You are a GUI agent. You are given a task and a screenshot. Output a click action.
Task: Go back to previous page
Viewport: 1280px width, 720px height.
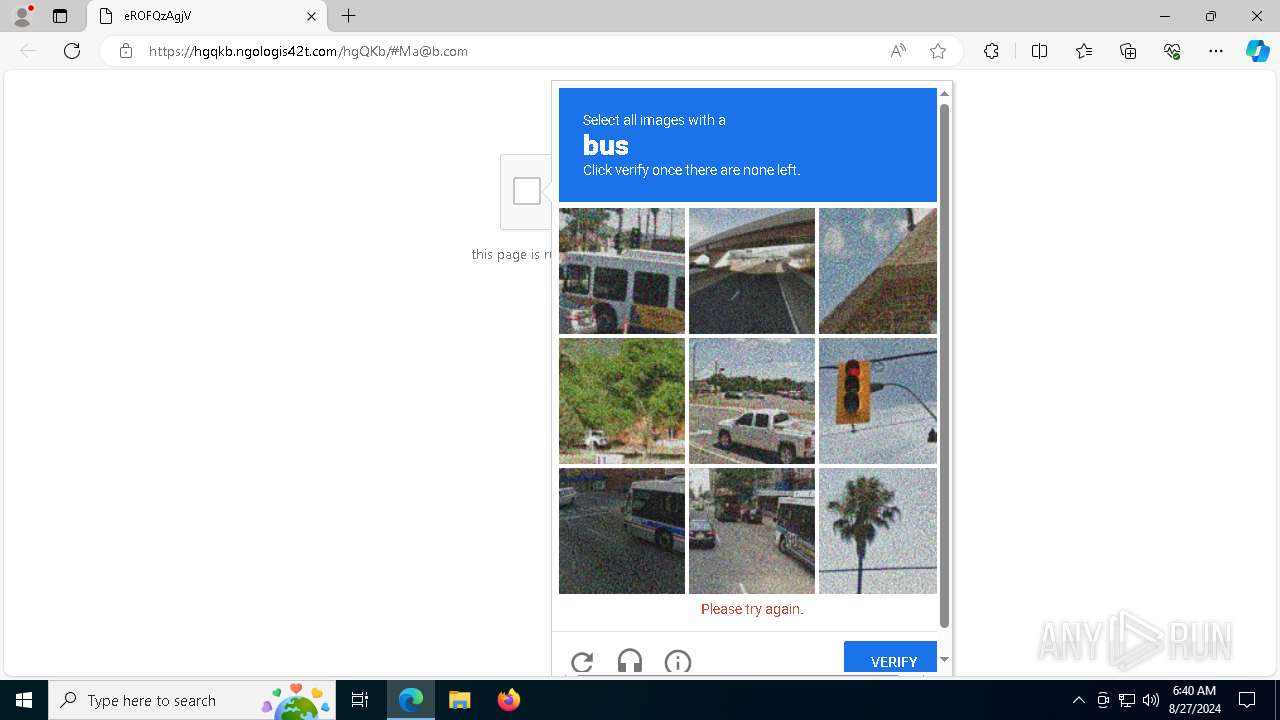[28, 51]
